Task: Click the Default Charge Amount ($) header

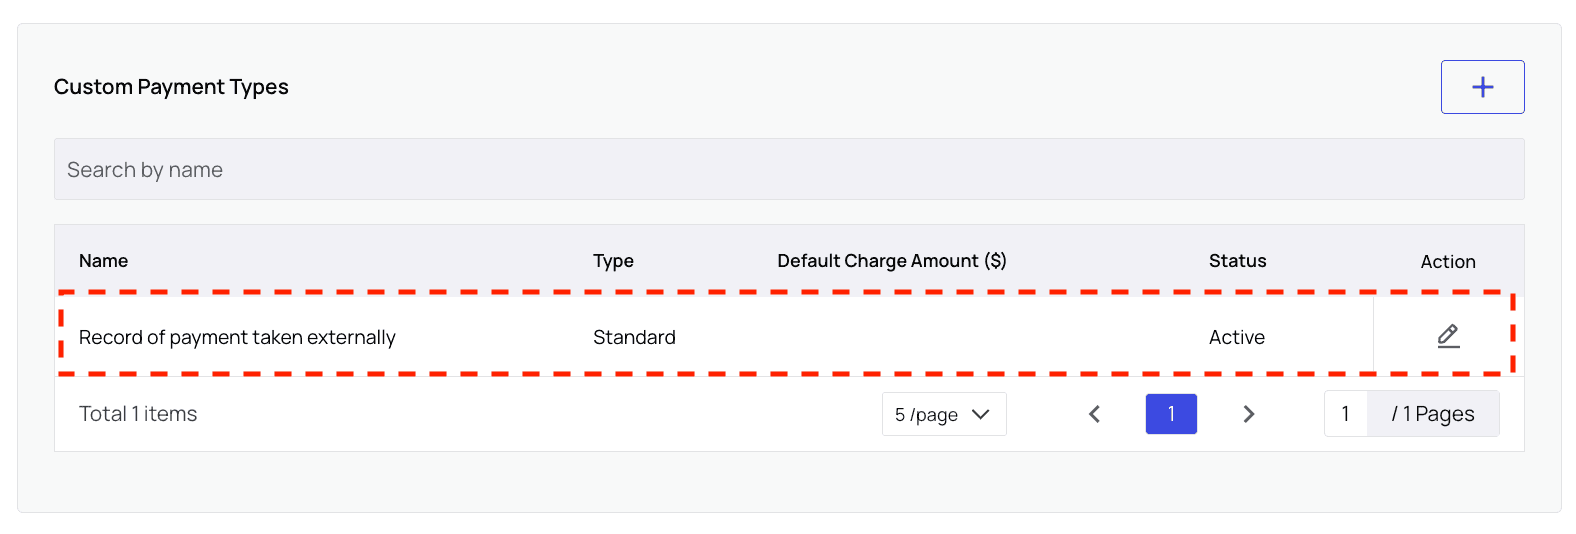Action: tap(891, 261)
